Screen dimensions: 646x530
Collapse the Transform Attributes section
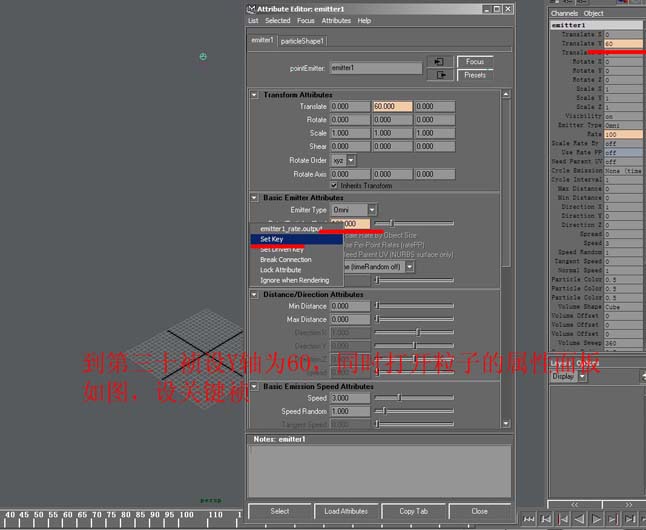254,95
